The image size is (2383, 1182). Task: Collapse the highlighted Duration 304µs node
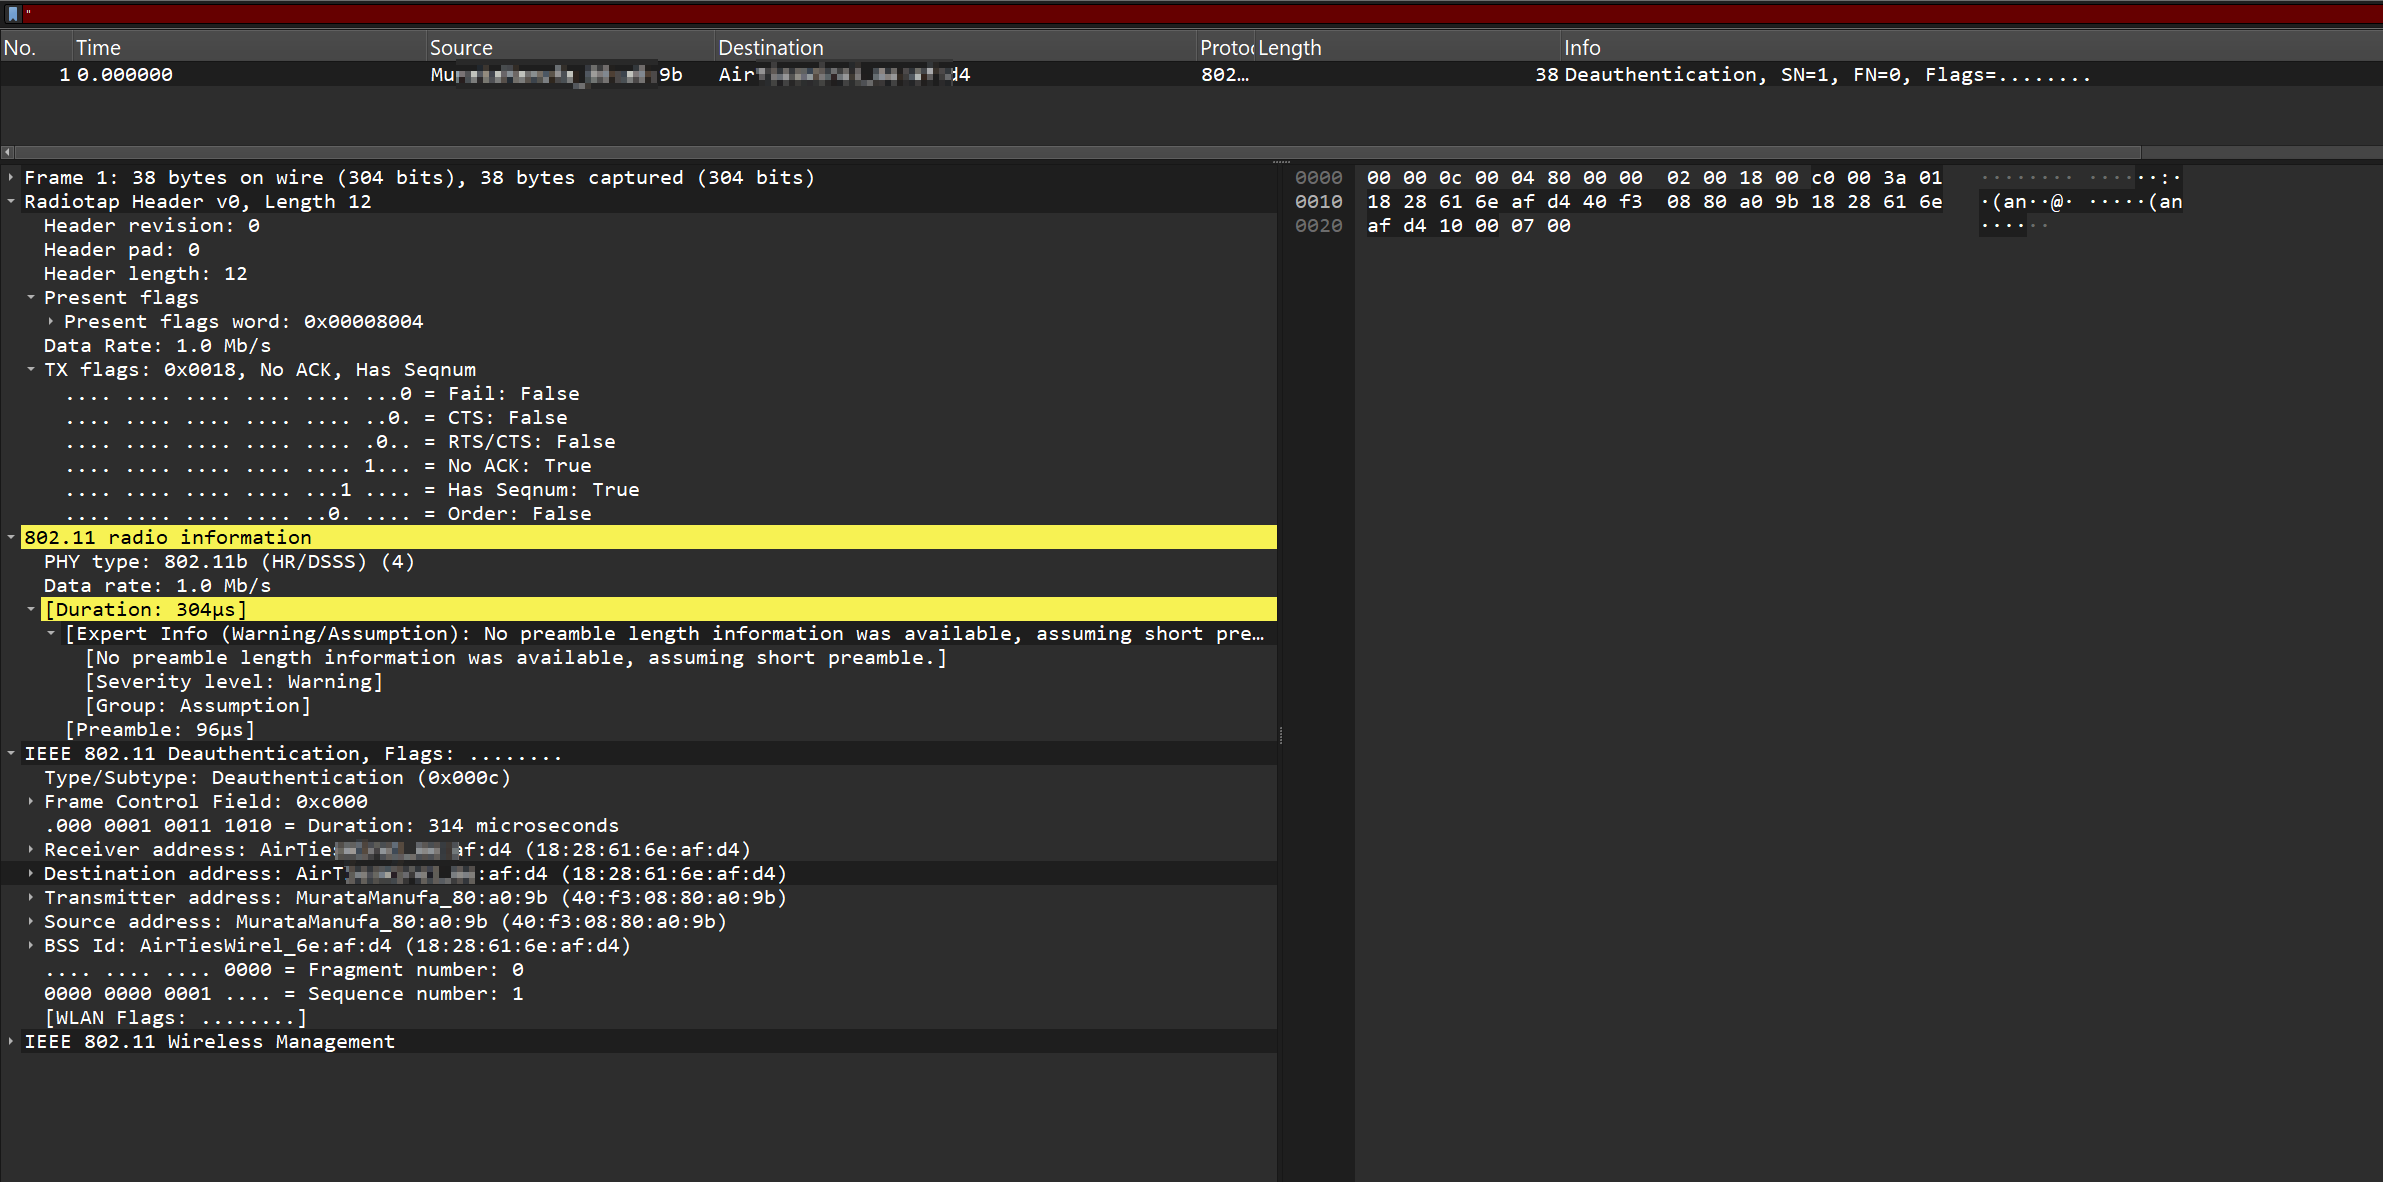coord(31,610)
